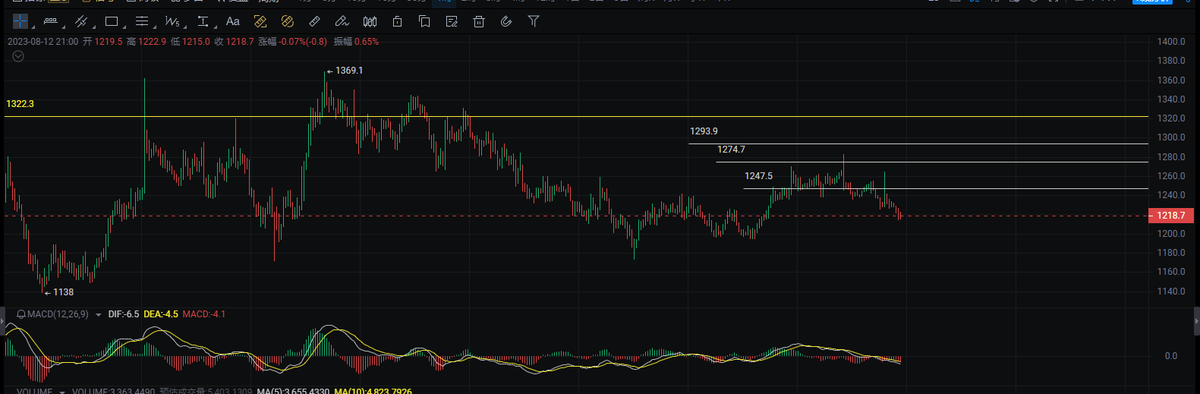The width and height of the screenshot is (1200, 394).
Task: Click the 2023-08-12 21:00 timestamp
Action: [x=42, y=41]
